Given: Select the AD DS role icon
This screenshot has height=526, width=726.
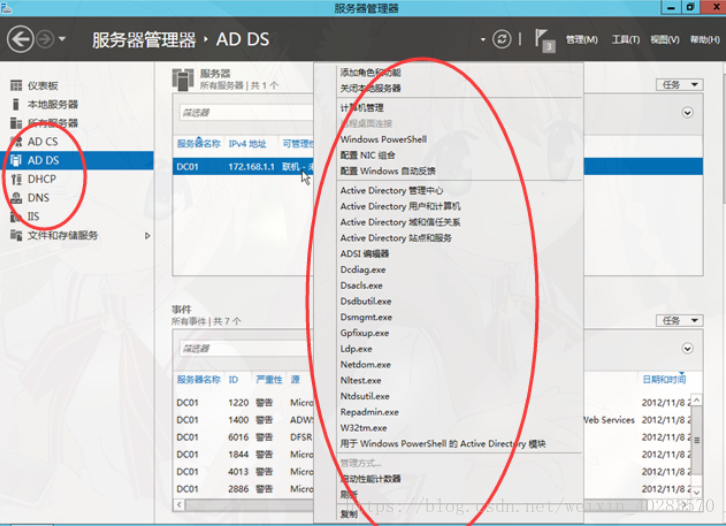Looking at the screenshot, I should (16, 160).
